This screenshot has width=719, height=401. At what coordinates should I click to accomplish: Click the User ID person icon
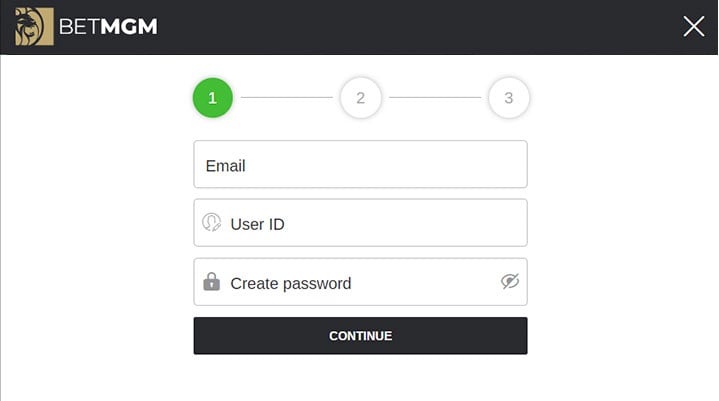point(211,223)
